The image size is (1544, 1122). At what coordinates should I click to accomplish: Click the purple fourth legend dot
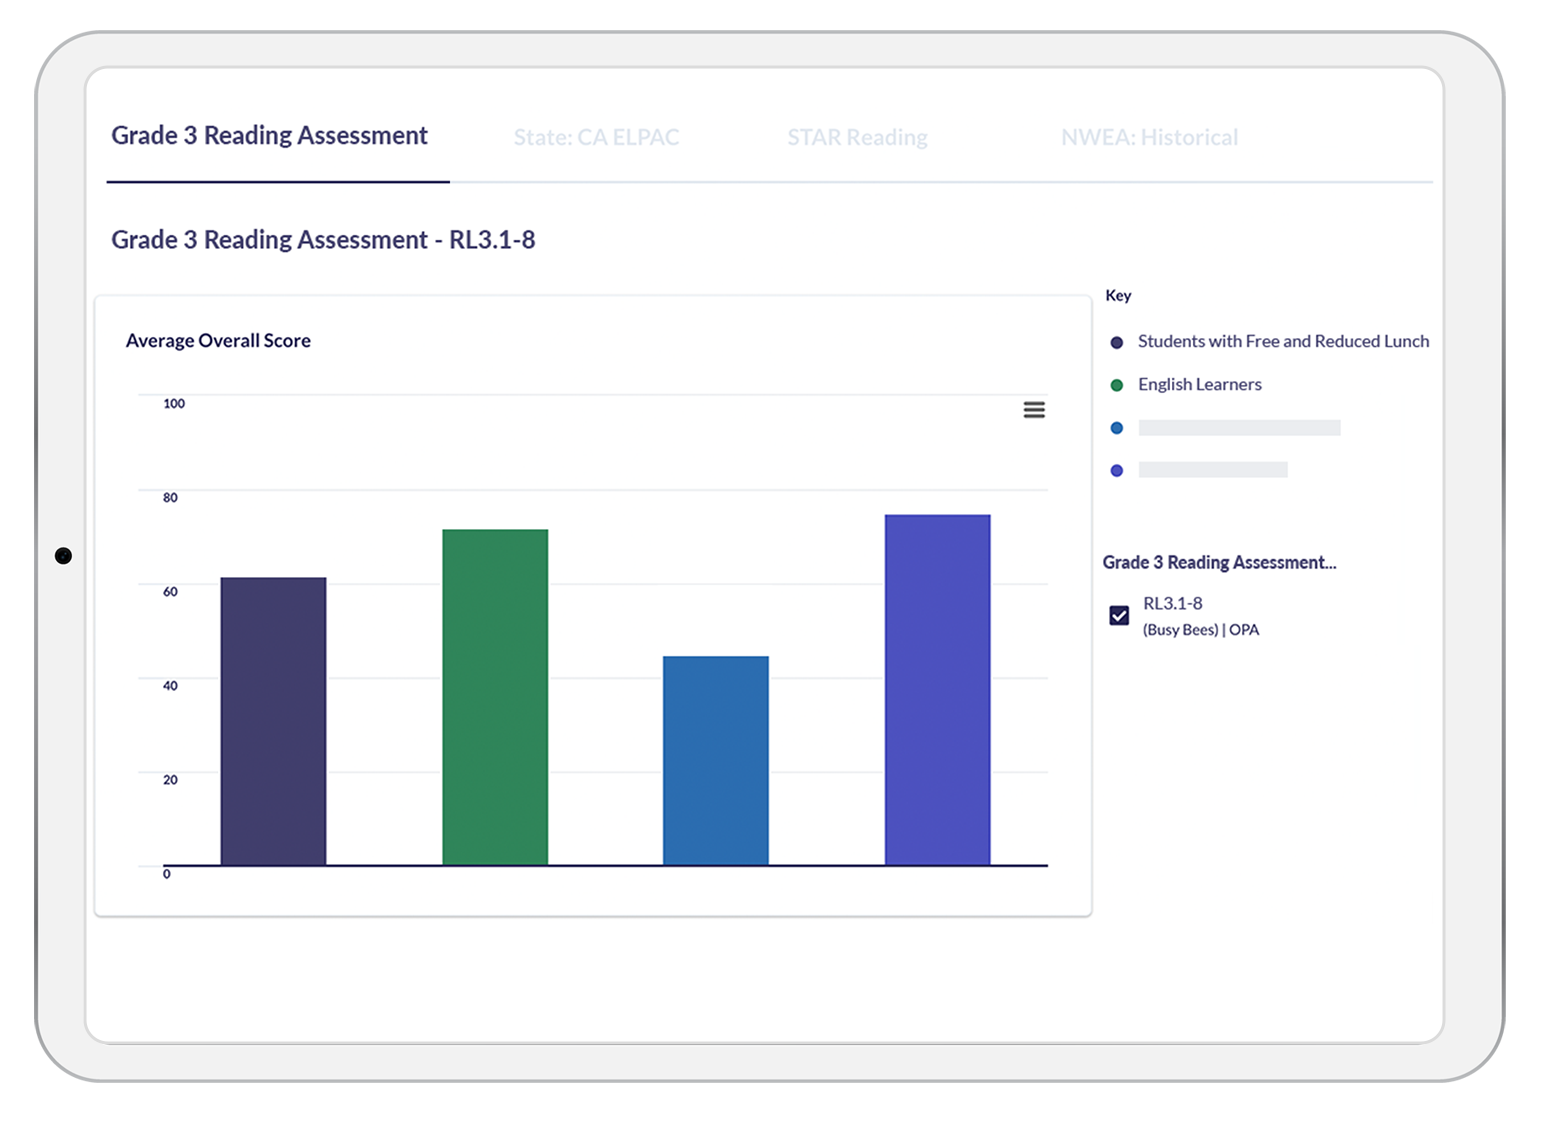coord(1117,471)
